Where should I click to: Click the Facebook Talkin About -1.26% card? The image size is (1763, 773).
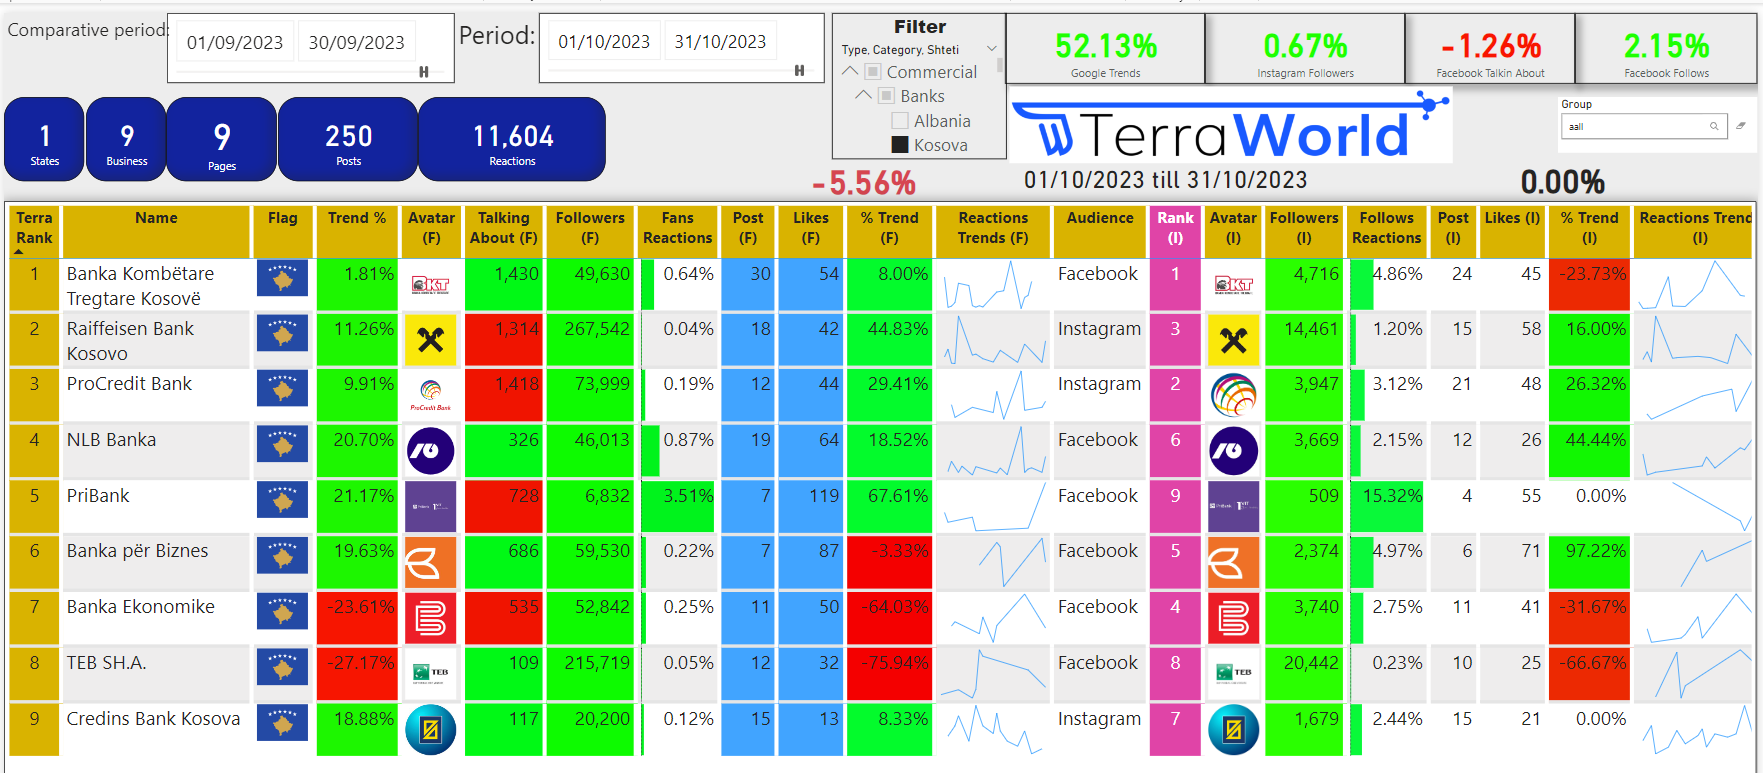1490,50
